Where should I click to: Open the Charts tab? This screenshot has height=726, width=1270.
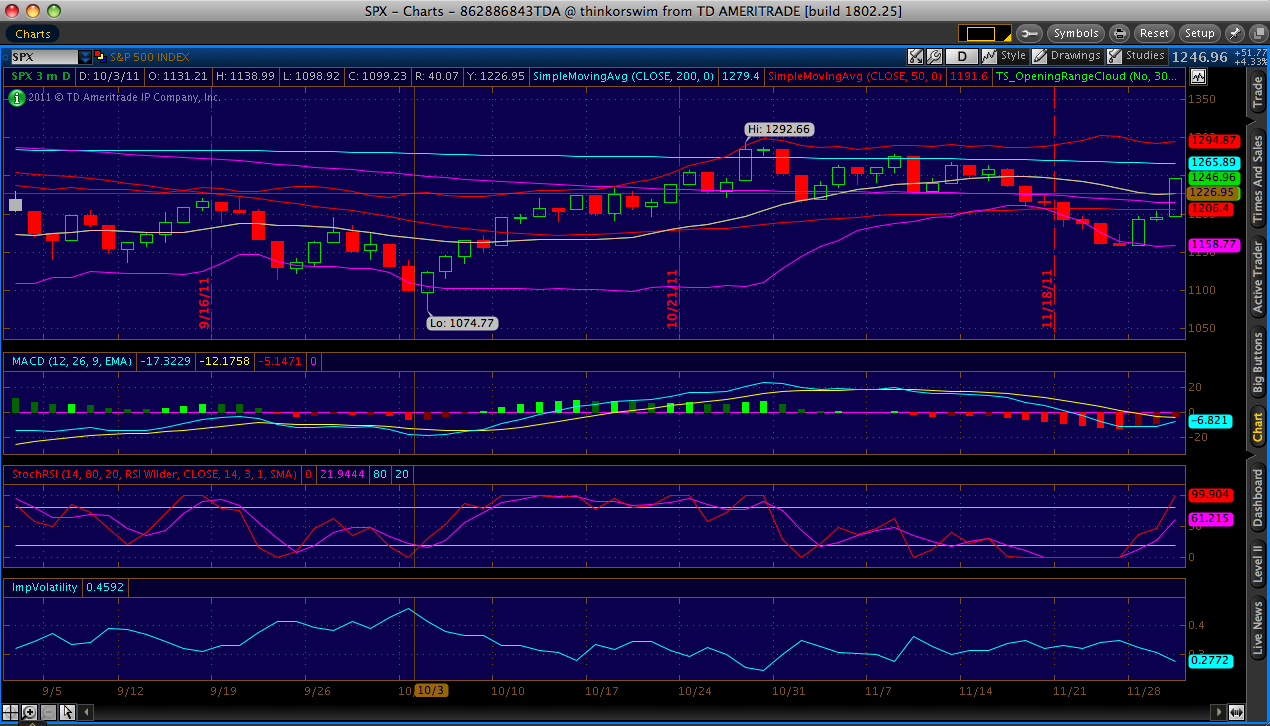click(33, 33)
